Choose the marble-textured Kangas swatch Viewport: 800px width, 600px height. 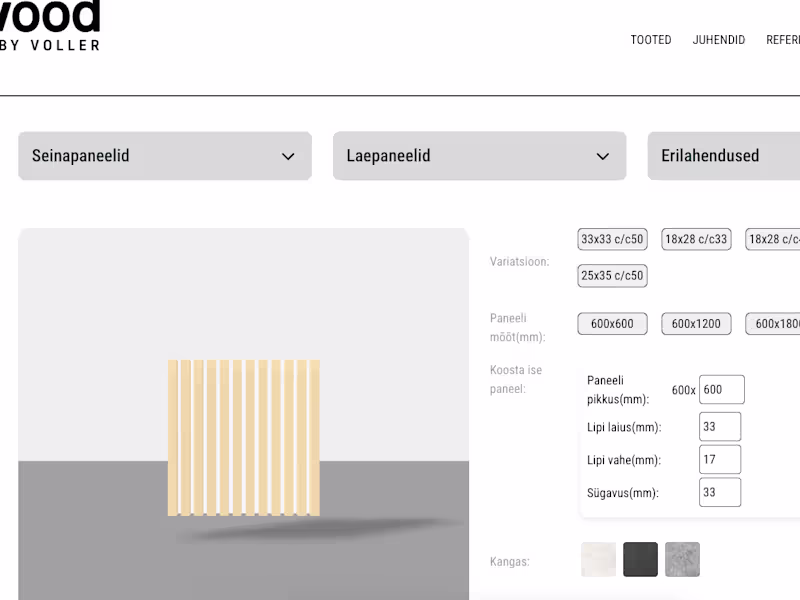(682, 559)
